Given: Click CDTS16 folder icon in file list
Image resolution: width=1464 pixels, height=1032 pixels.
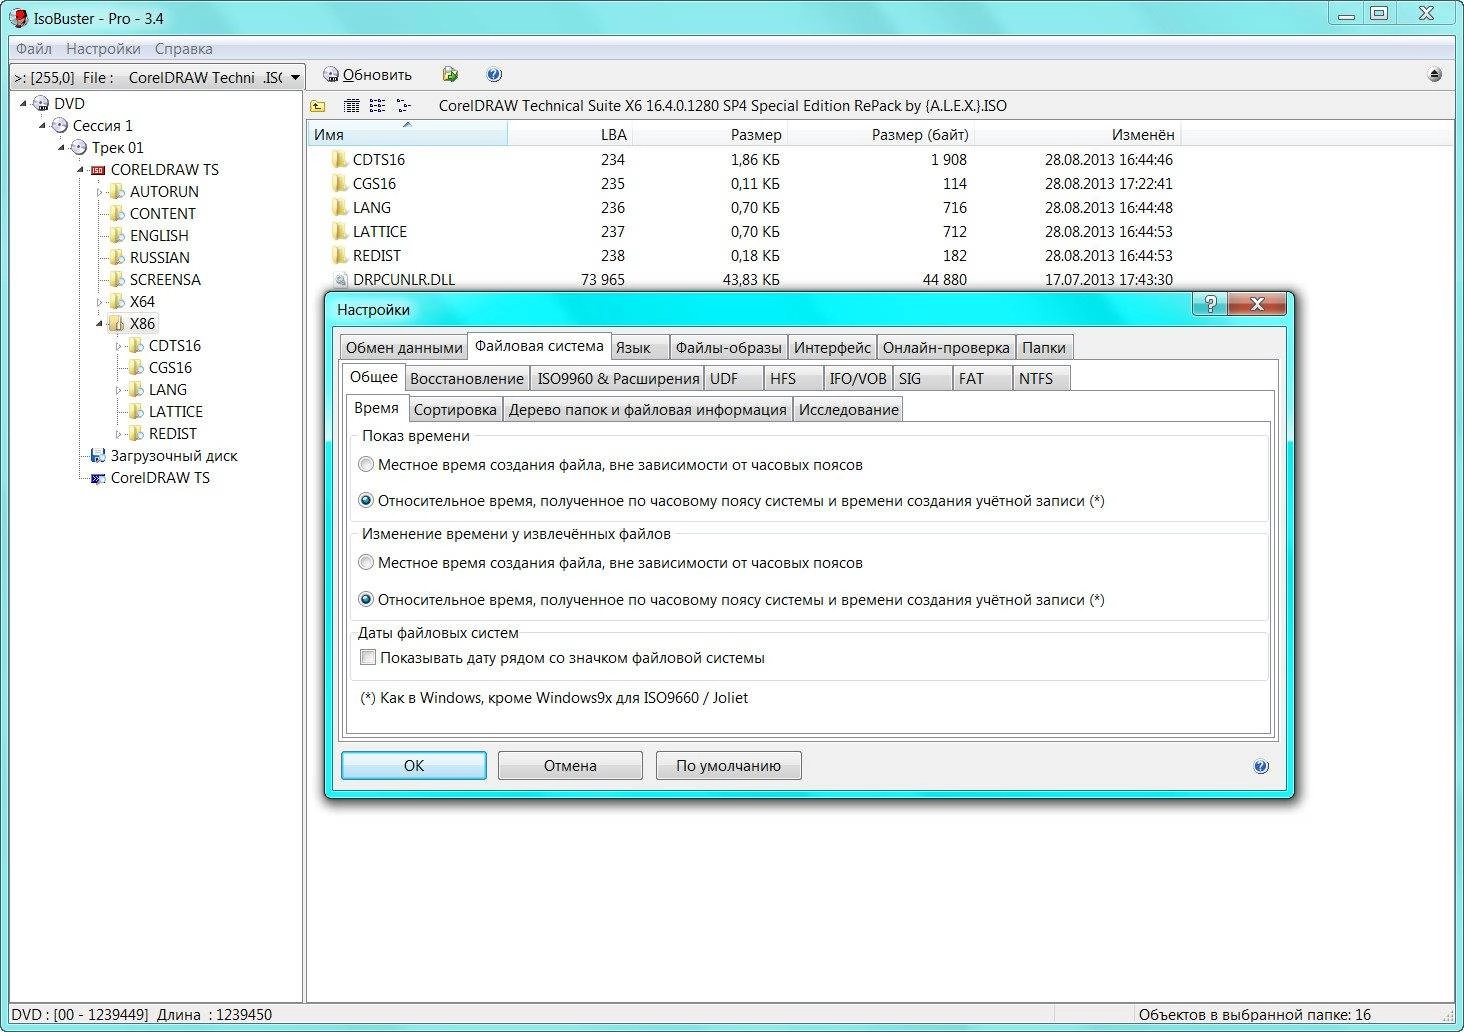Looking at the screenshot, I should (340, 160).
